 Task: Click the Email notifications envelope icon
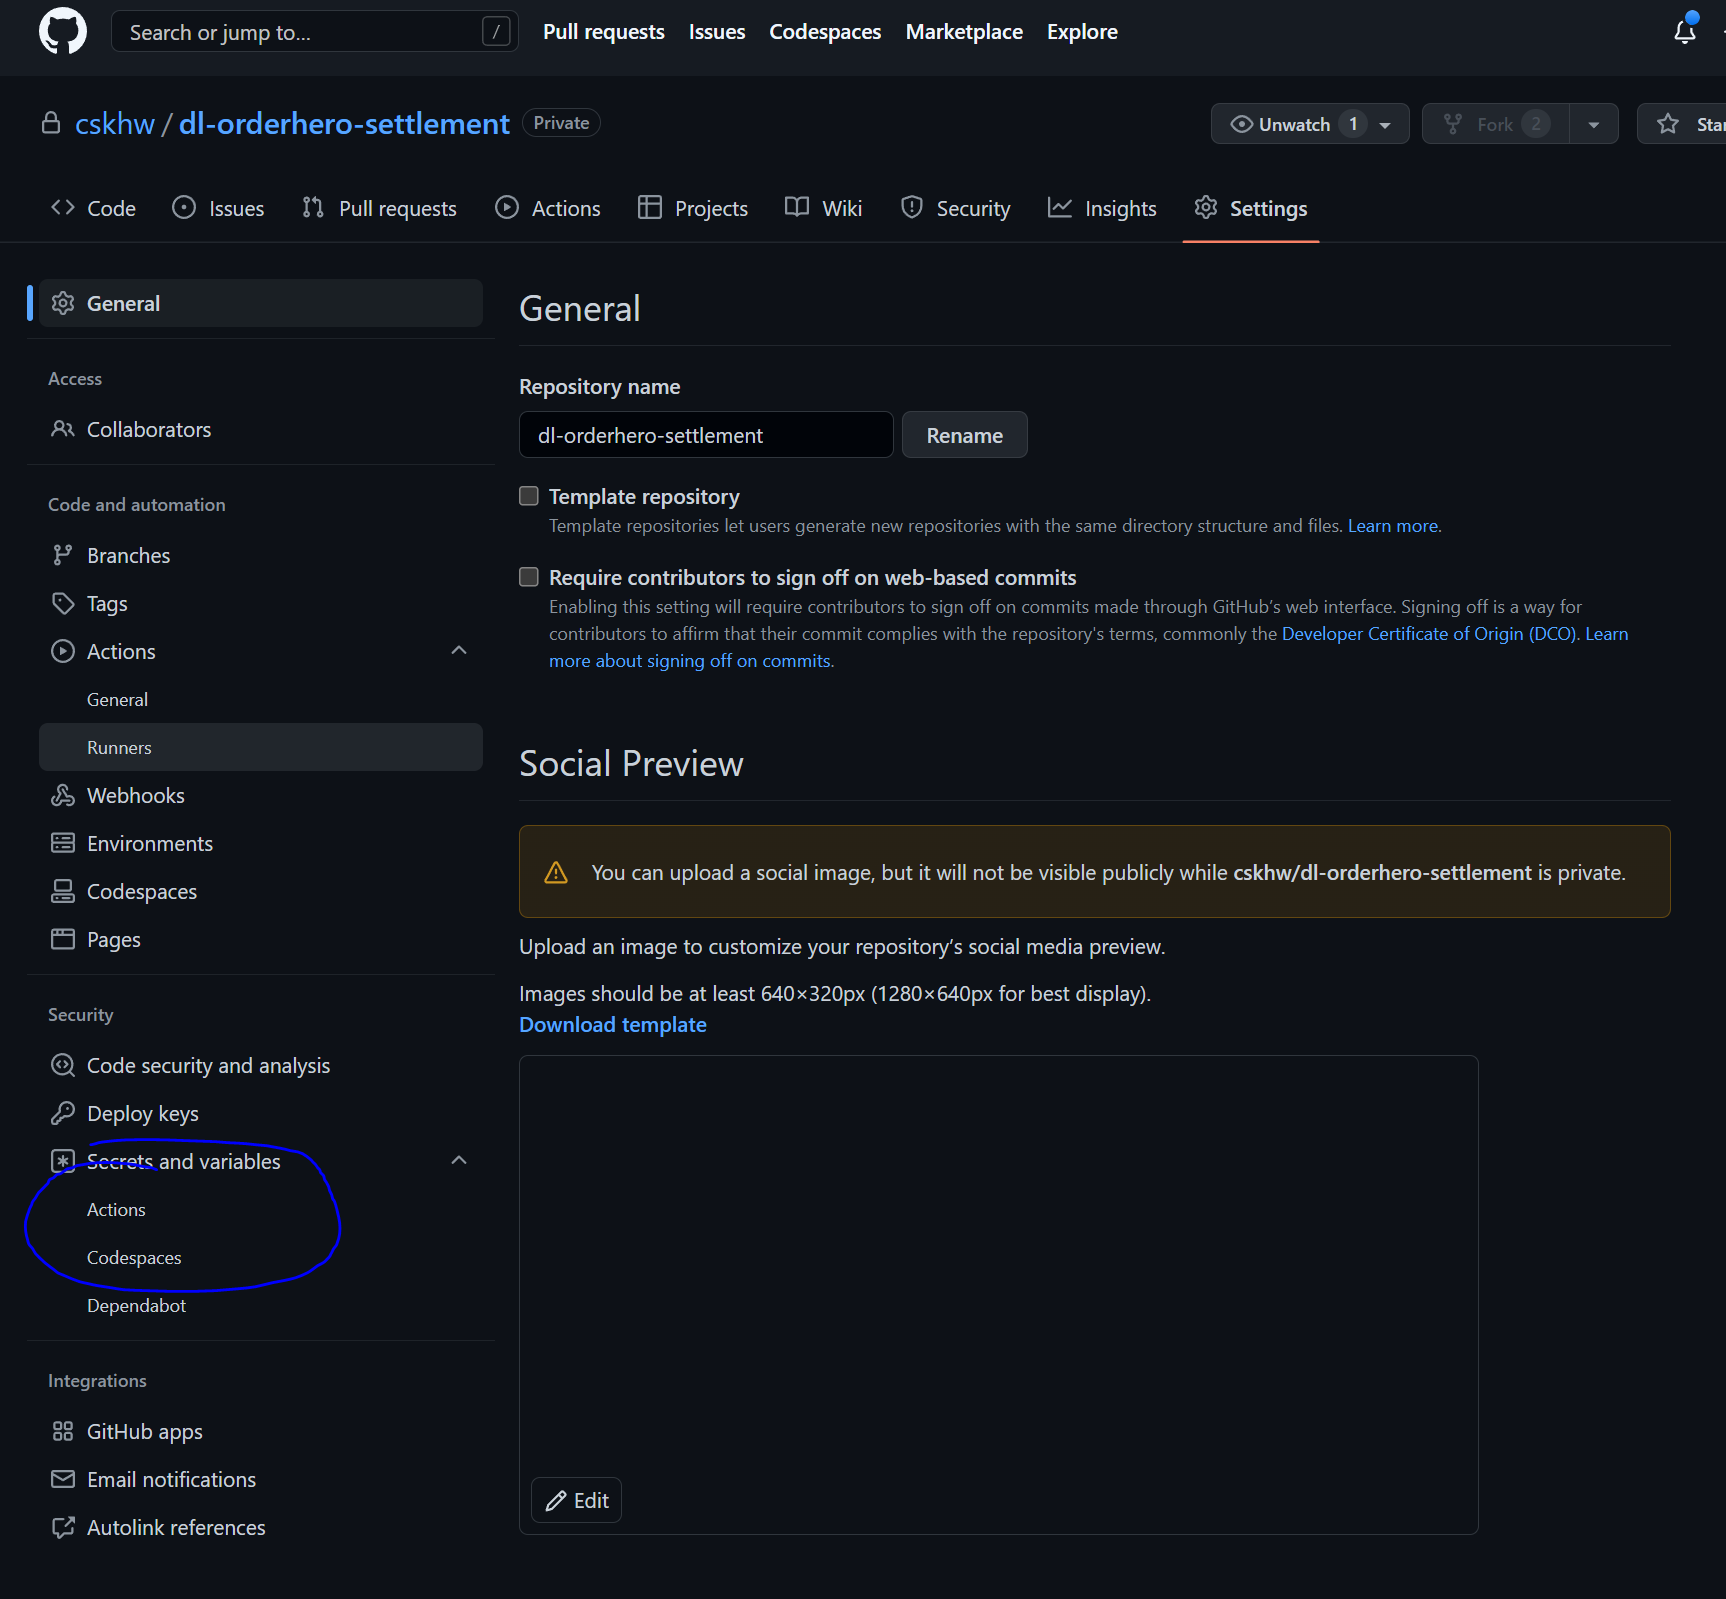(x=63, y=1479)
